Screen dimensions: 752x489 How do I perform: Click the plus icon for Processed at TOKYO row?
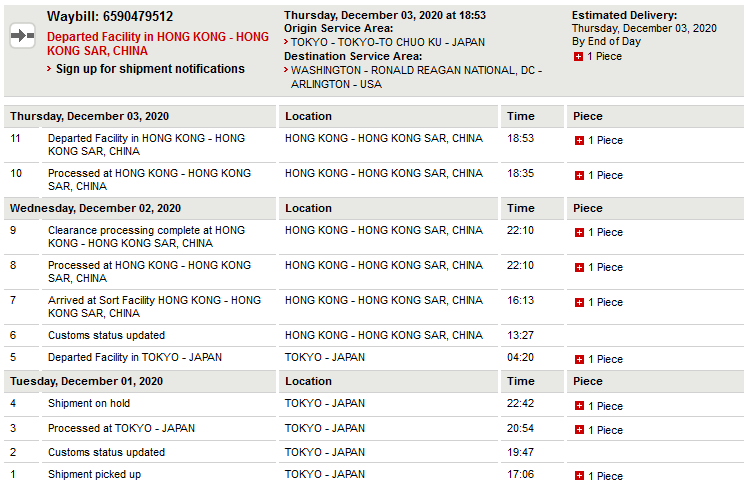point(579,430)
